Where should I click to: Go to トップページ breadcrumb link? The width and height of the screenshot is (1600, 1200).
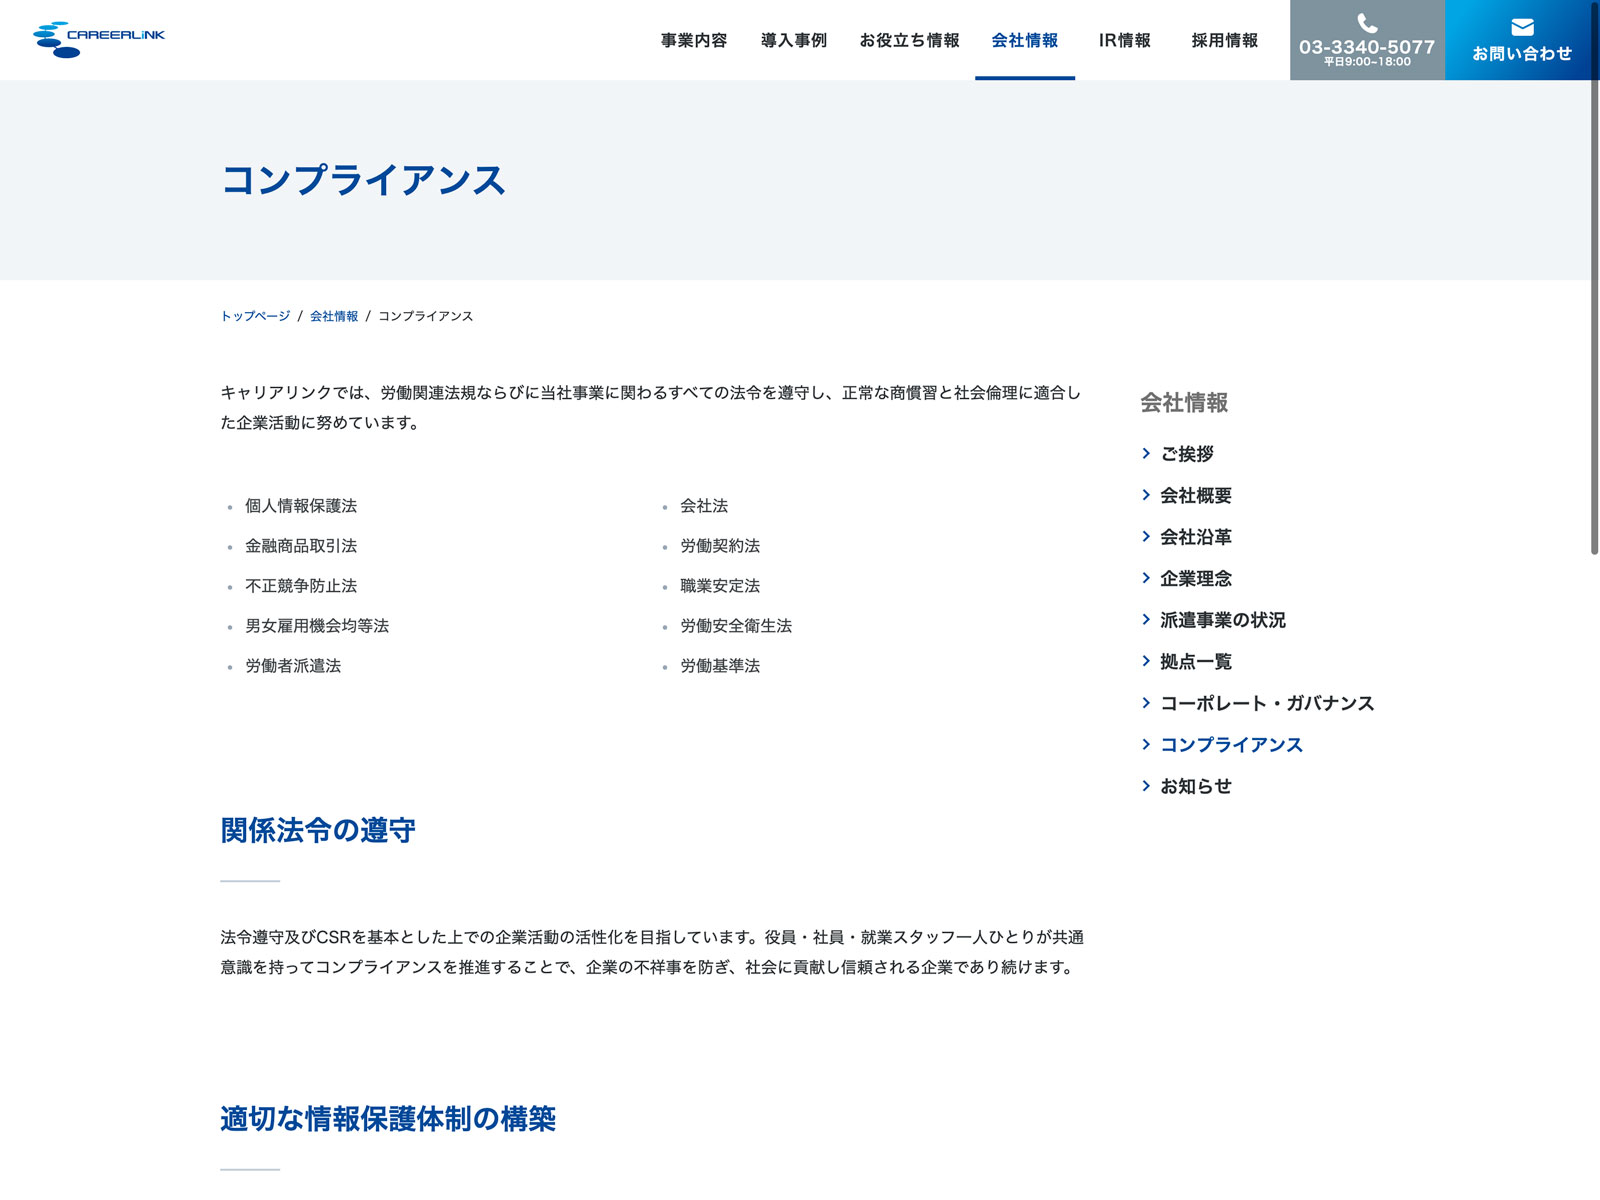(x=255, y=316)
